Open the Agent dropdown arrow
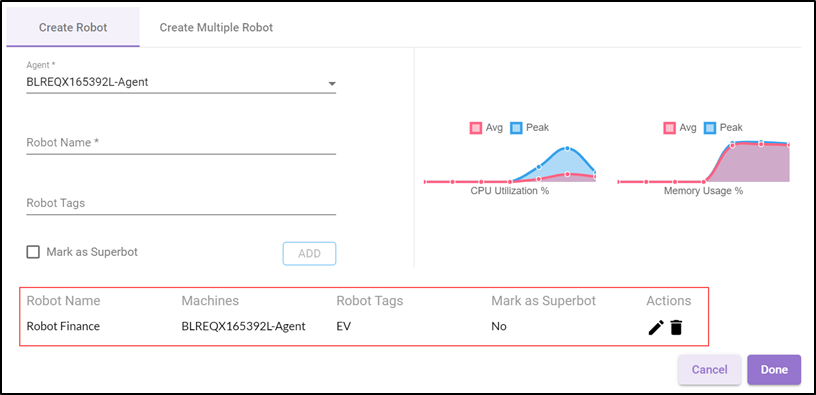 (332, 83)
